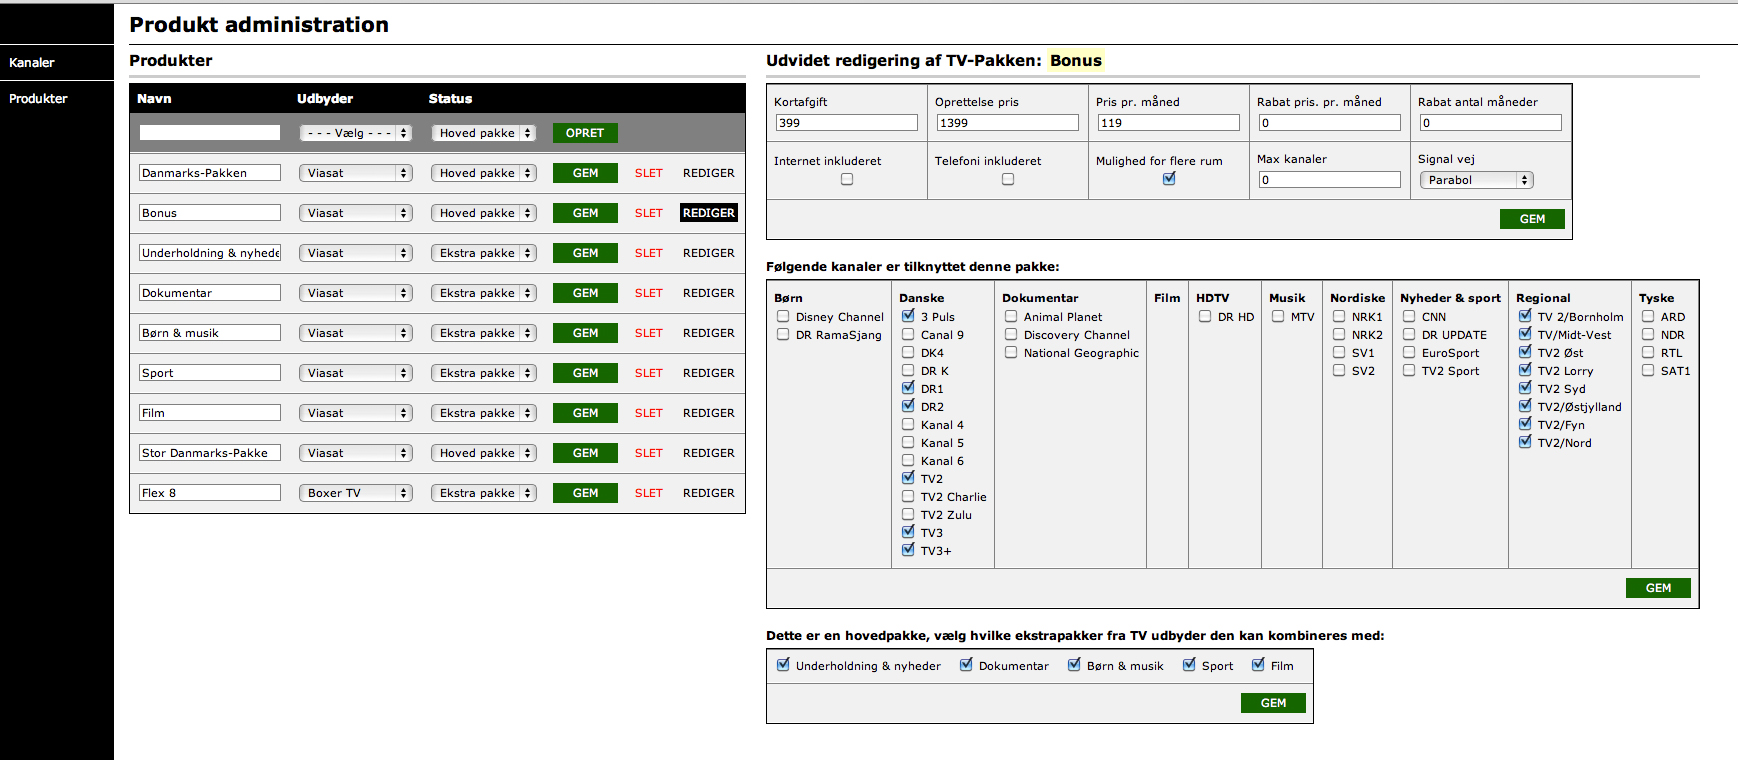1738x760 pixels.
Task: Uncheck the Sport extra package checkbox
Action: pyautogui.click(x=1189, y=665)
